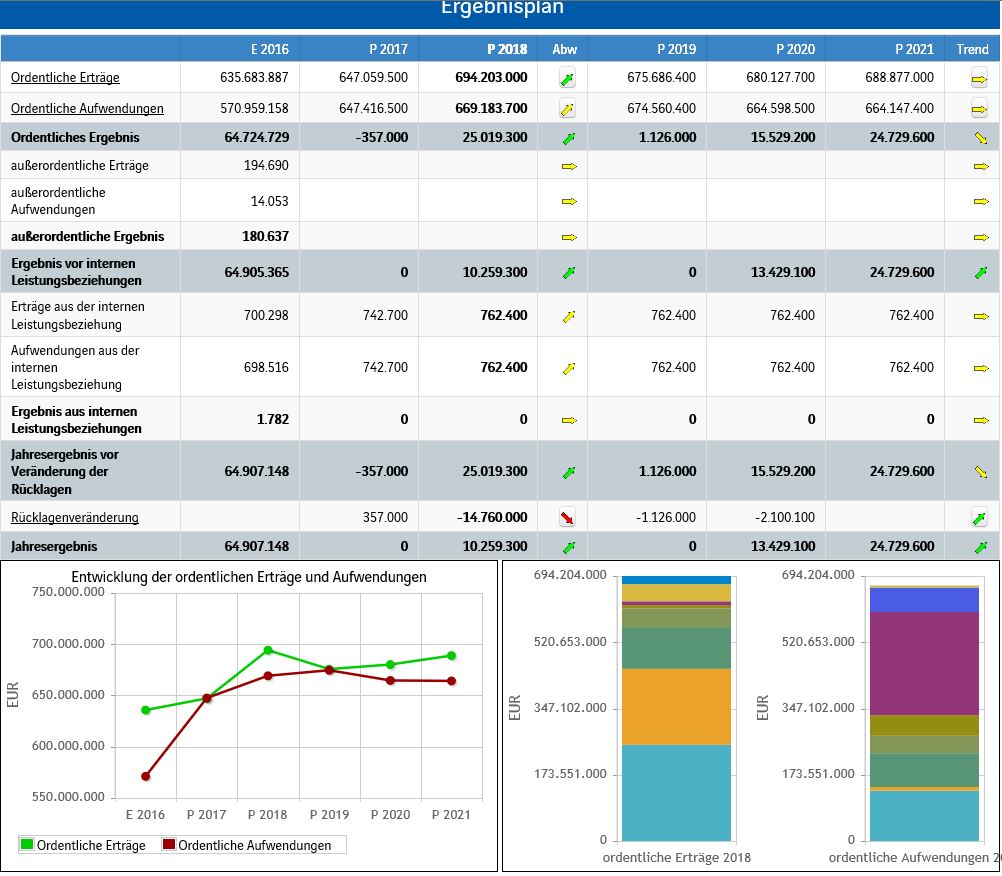The image size is (1002, 876).
Task: Click Abw arrow for Ergebnis vor internen Leistungsbeziehungen
Action: pyautogui.click(x=569, y=273)
